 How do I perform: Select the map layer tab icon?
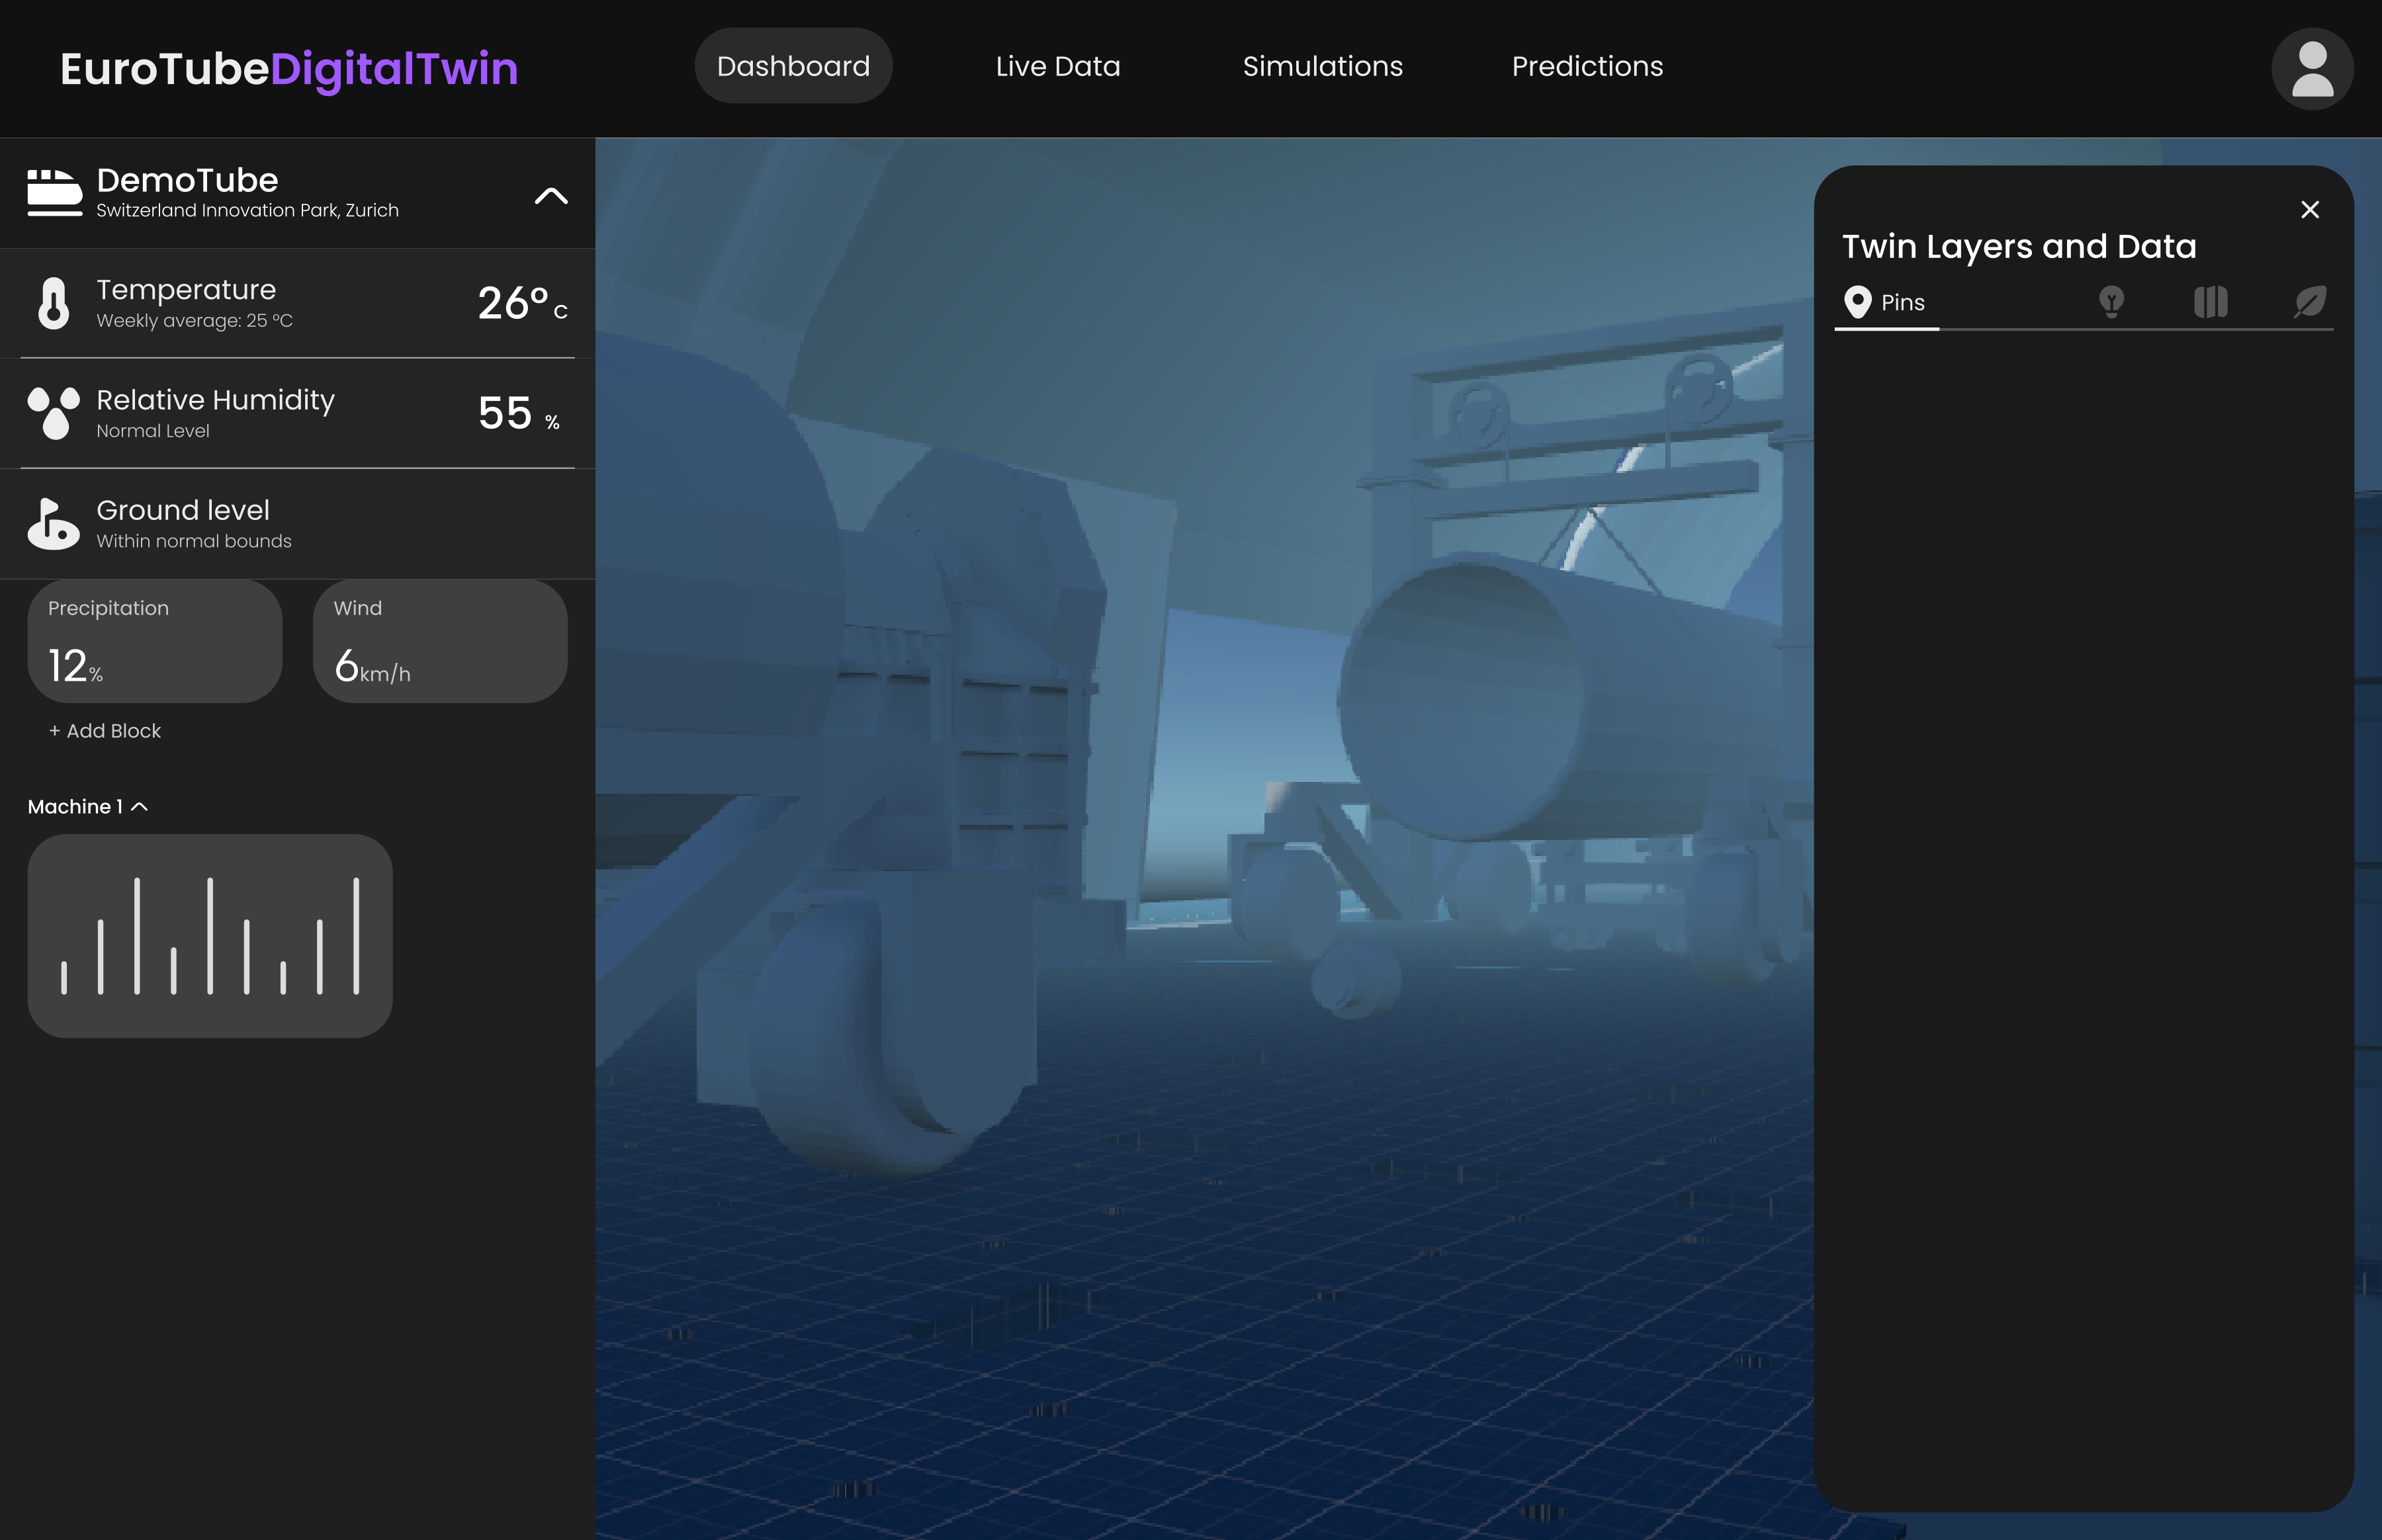[2210, 302]
